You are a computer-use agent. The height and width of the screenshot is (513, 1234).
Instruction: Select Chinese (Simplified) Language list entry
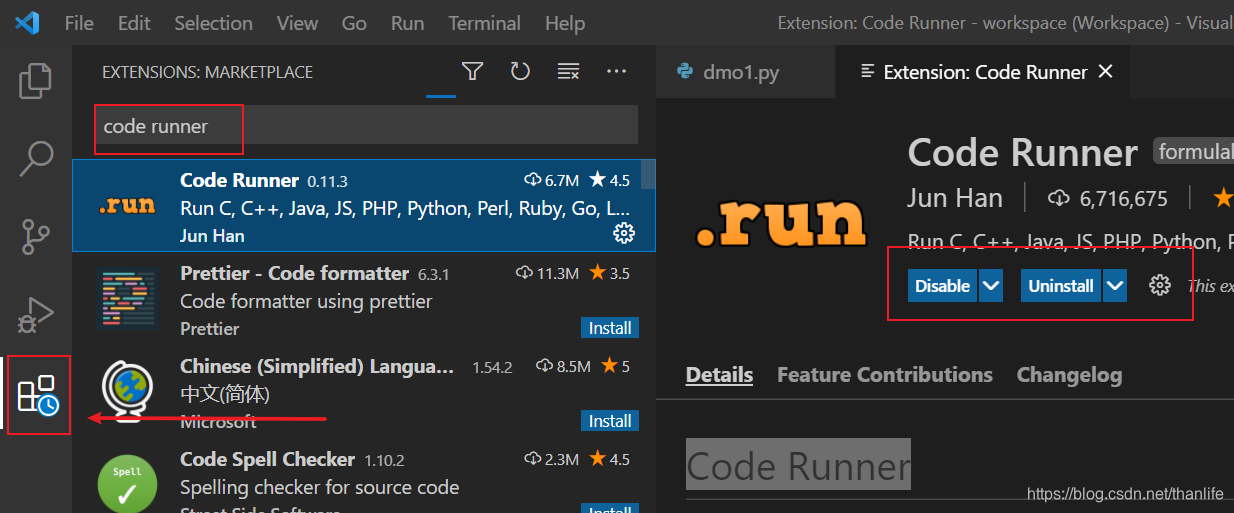364,392
